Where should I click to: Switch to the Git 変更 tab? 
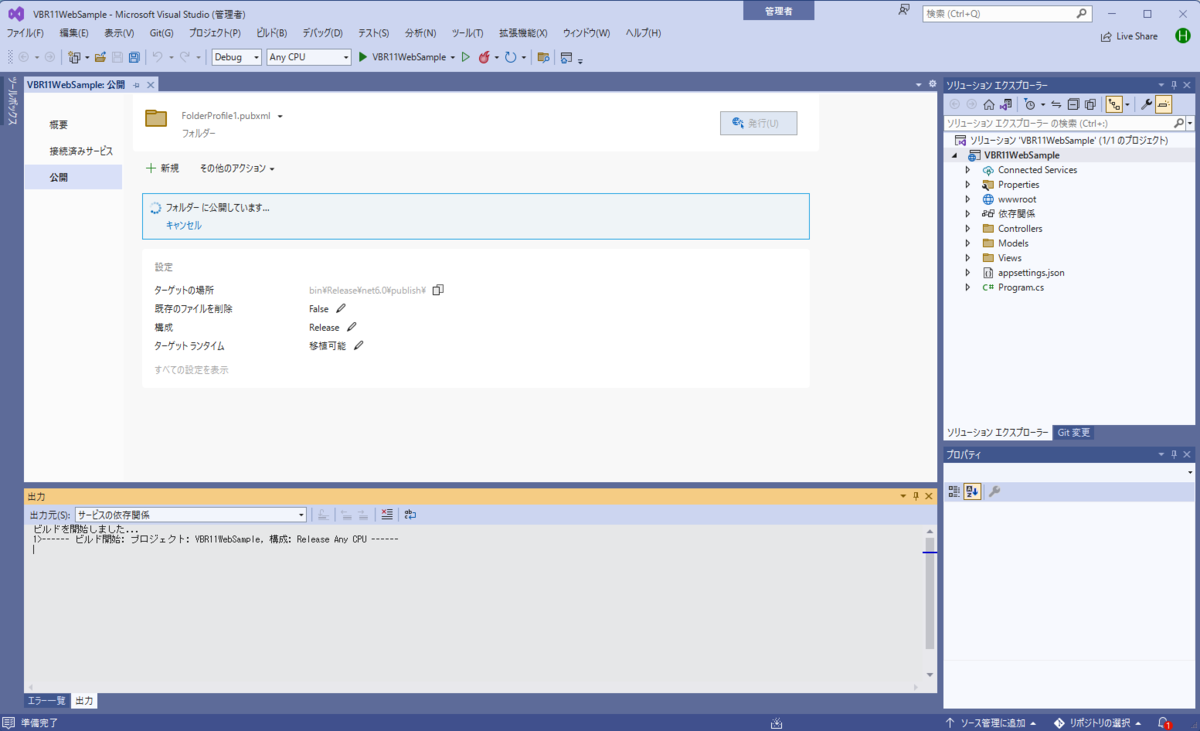(1074, 432)
